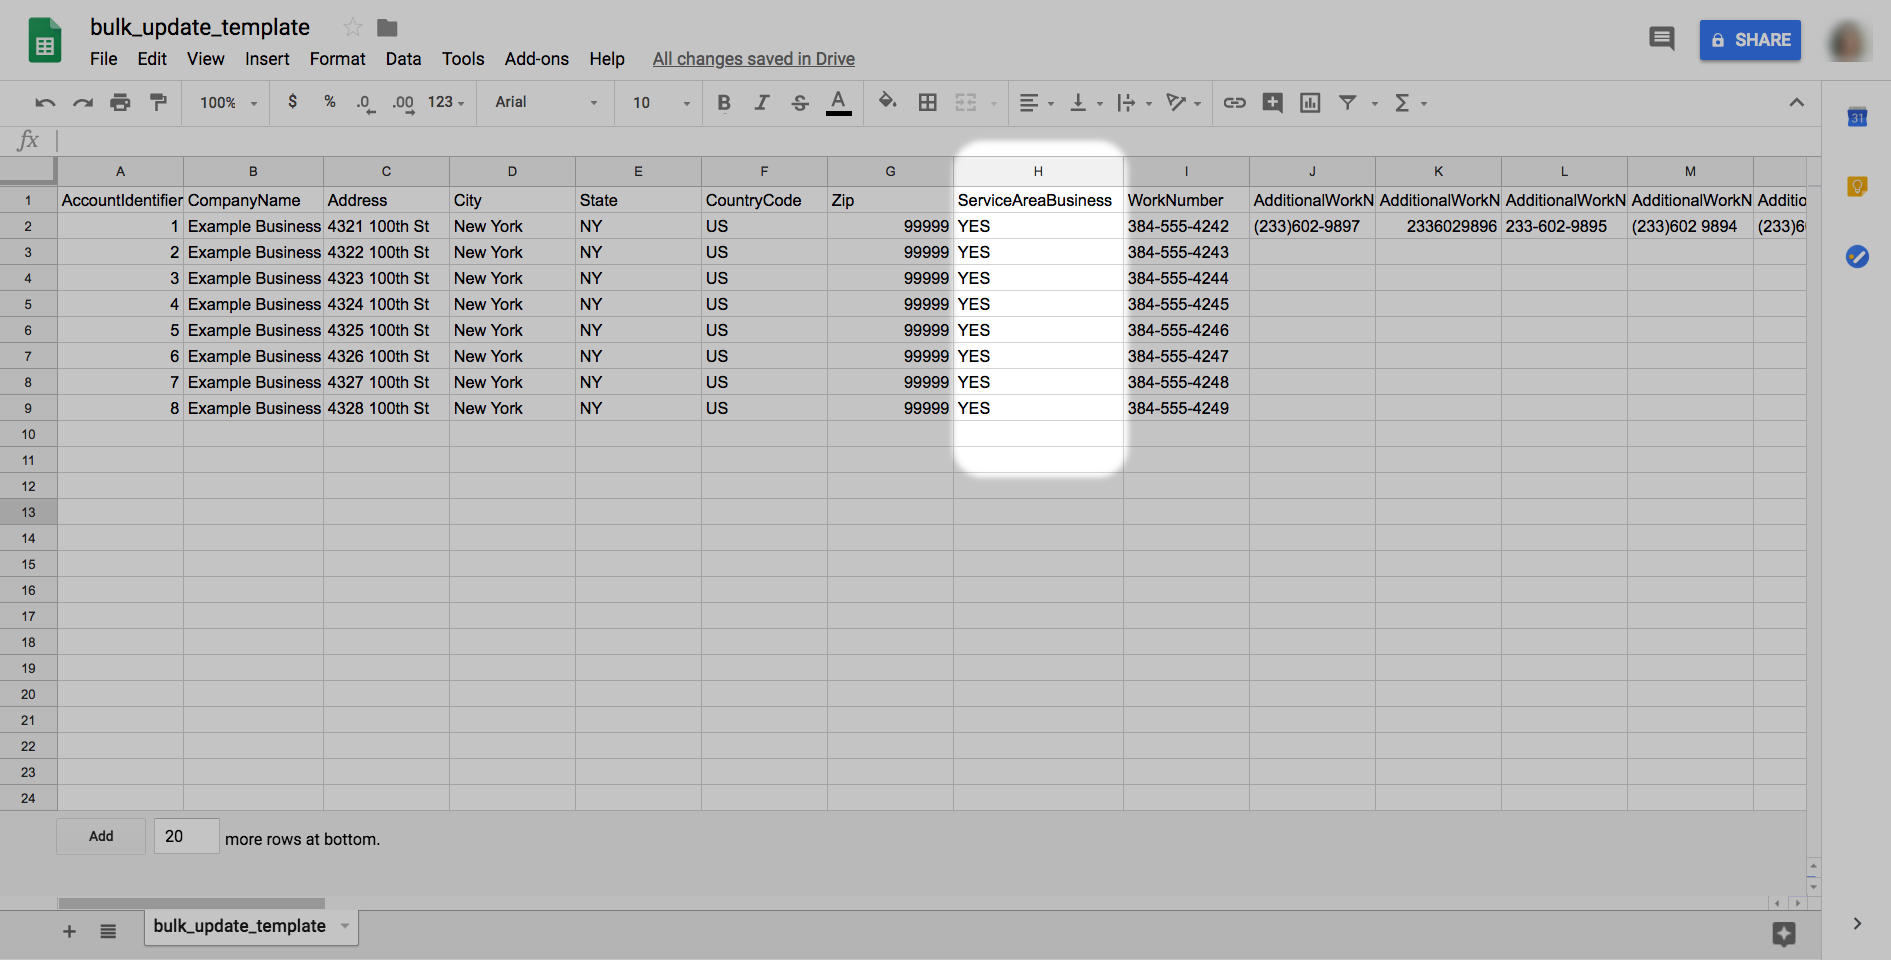1891x960 pixels.
Task: Click the Insert chart icon
Action: point(1310,102)
